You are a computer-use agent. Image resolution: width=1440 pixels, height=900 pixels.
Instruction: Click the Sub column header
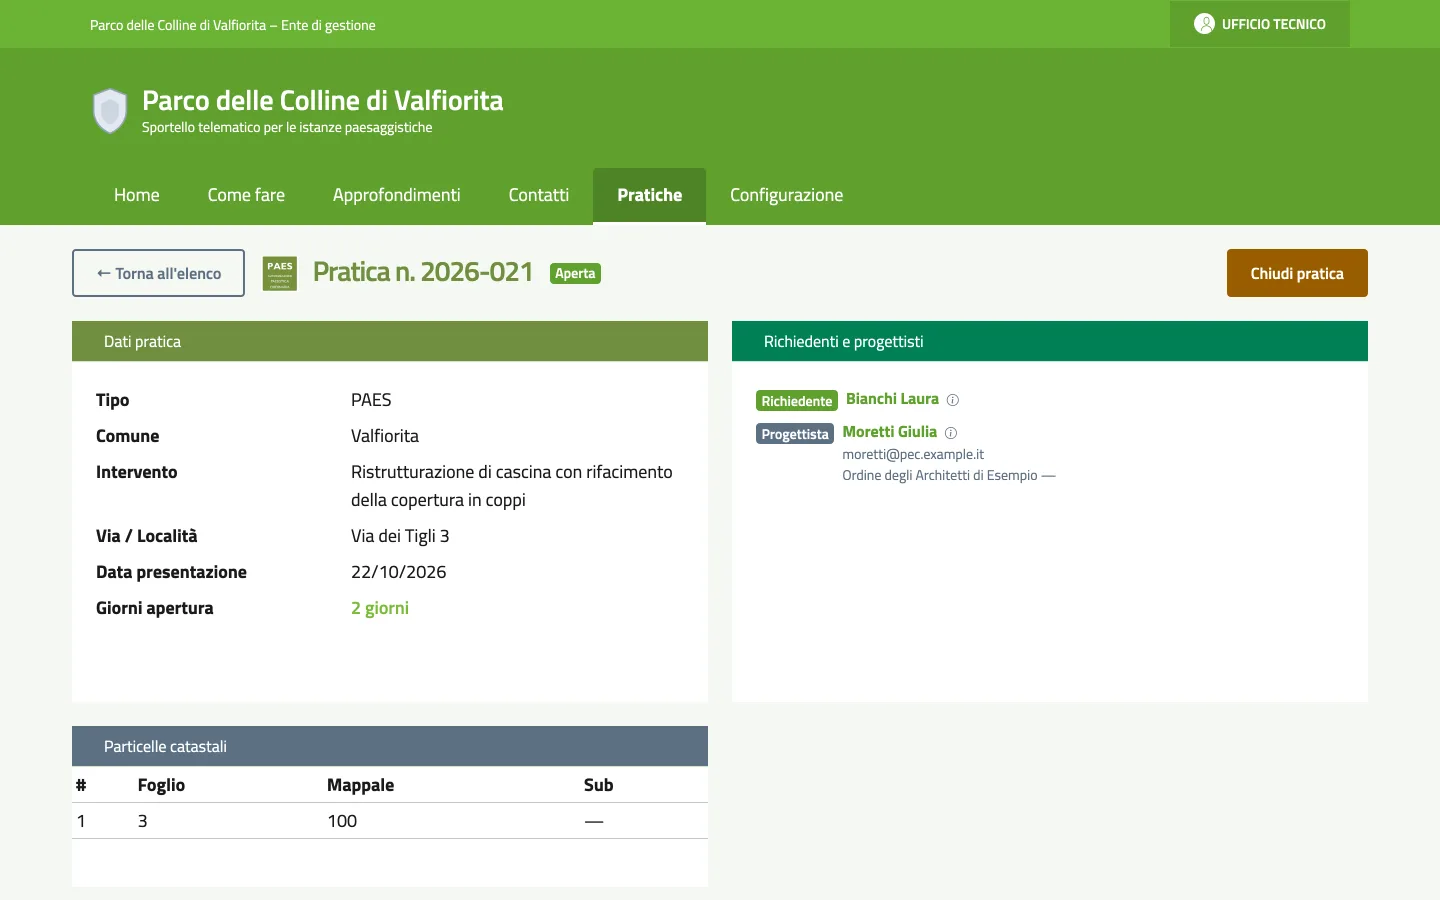click(x=598, y=785)
